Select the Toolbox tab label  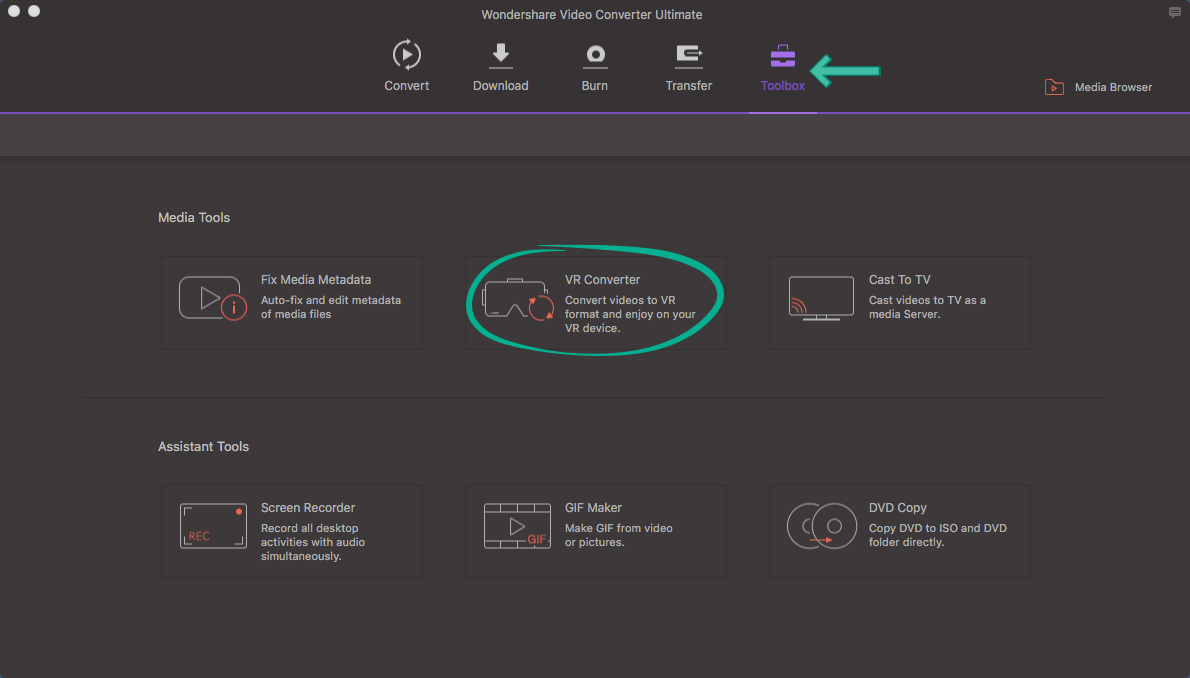click(782, 86)
